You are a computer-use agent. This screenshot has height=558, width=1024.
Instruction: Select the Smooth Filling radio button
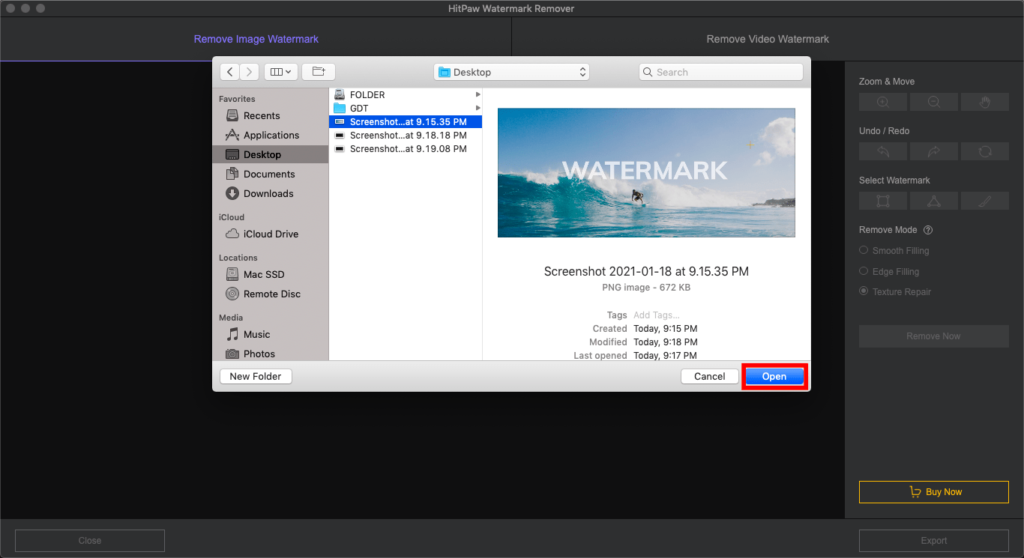(863, 250)
